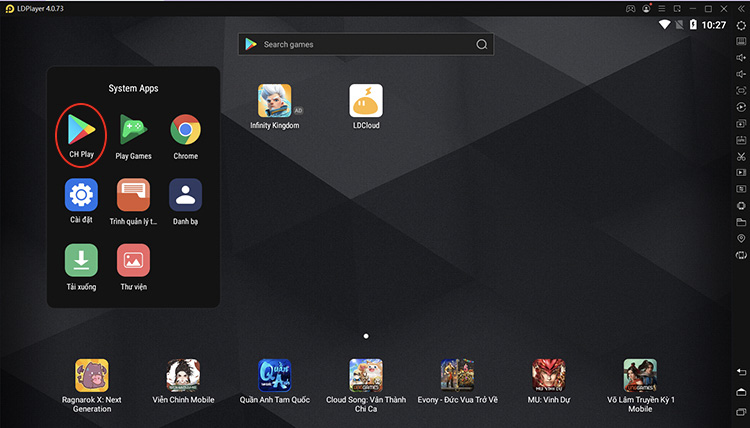
Task: Click the Search games input field
Action: tap(366, 44)
